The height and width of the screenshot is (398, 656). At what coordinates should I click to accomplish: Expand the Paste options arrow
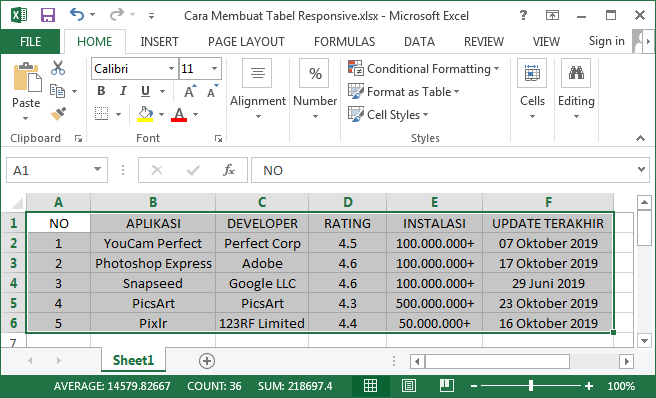(26, 118)
